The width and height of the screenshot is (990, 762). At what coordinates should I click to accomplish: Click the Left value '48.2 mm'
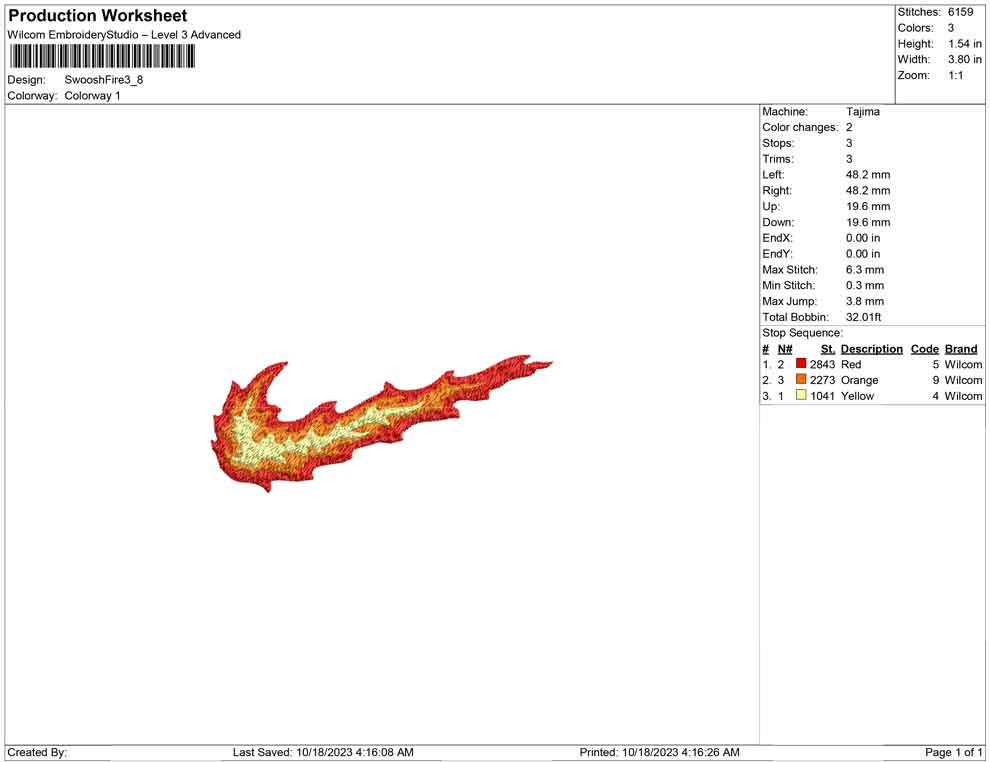868,175
